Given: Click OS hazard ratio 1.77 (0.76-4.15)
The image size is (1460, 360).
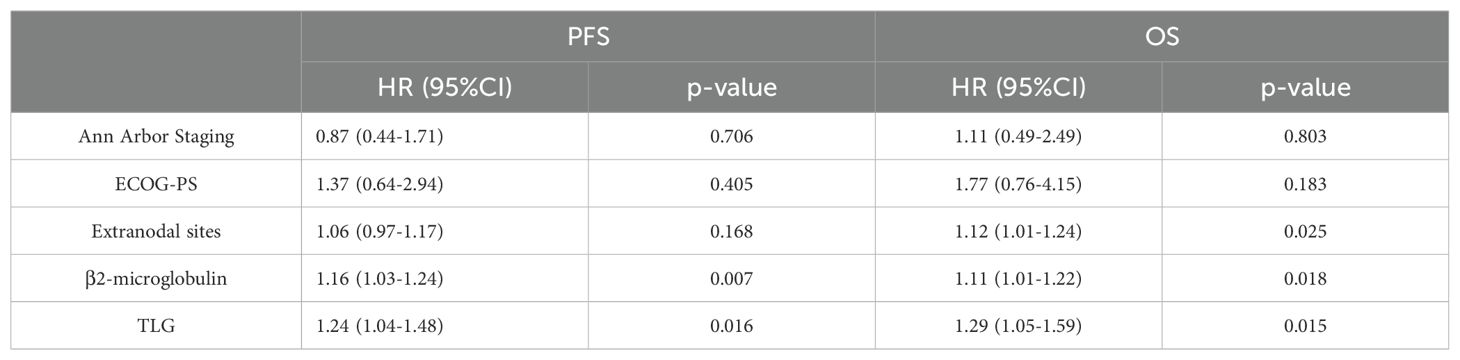Looking at the screenshot, I should (952, 184).
